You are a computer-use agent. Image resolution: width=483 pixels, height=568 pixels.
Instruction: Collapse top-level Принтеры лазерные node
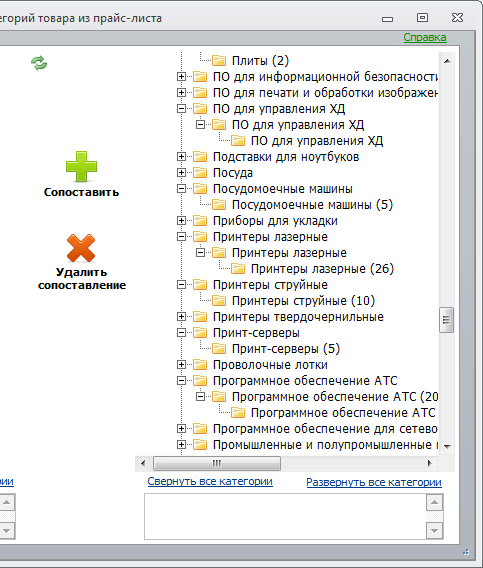[x=181, y=237]
